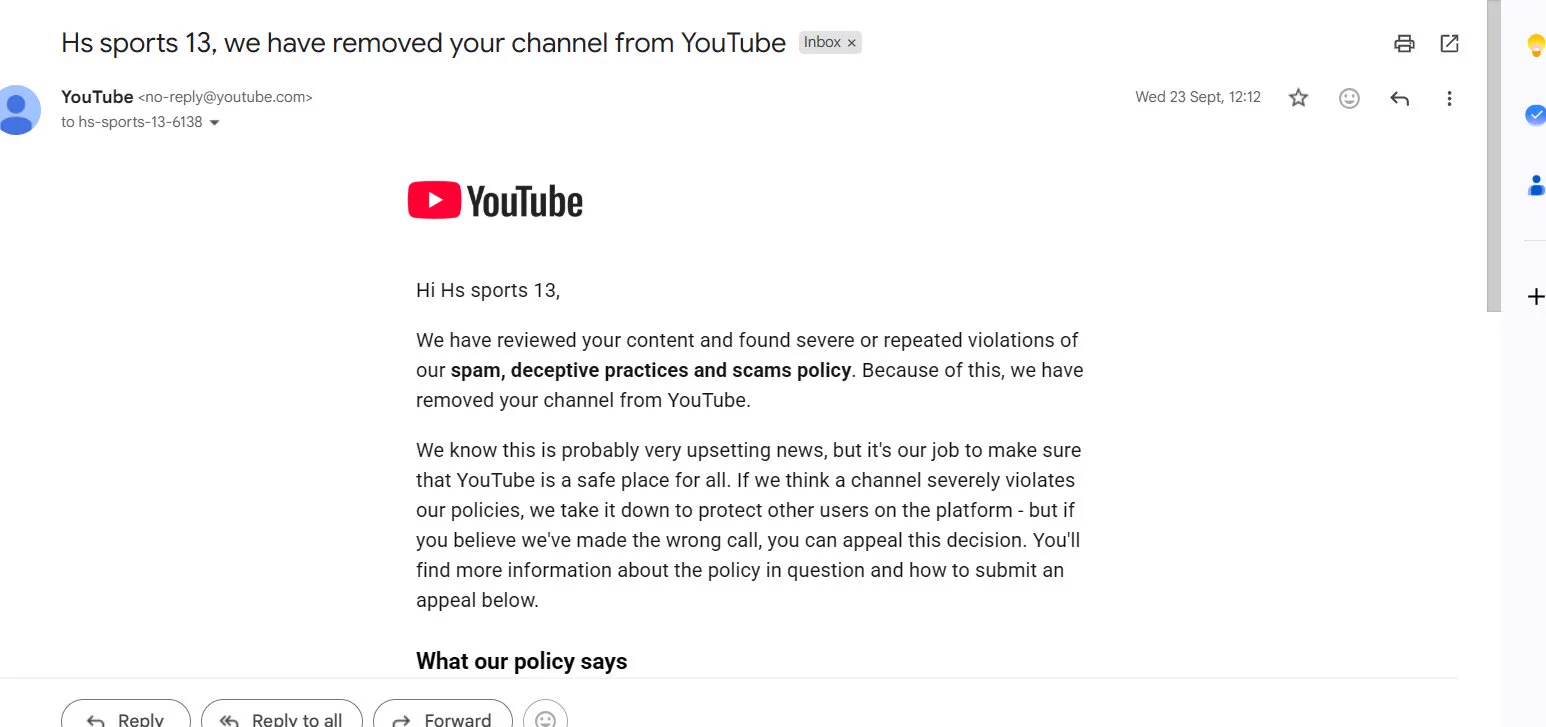Screen dimensions: 1546x727
Task: Click the YouTube logo in the email
Action: click(x=495, y=201)
